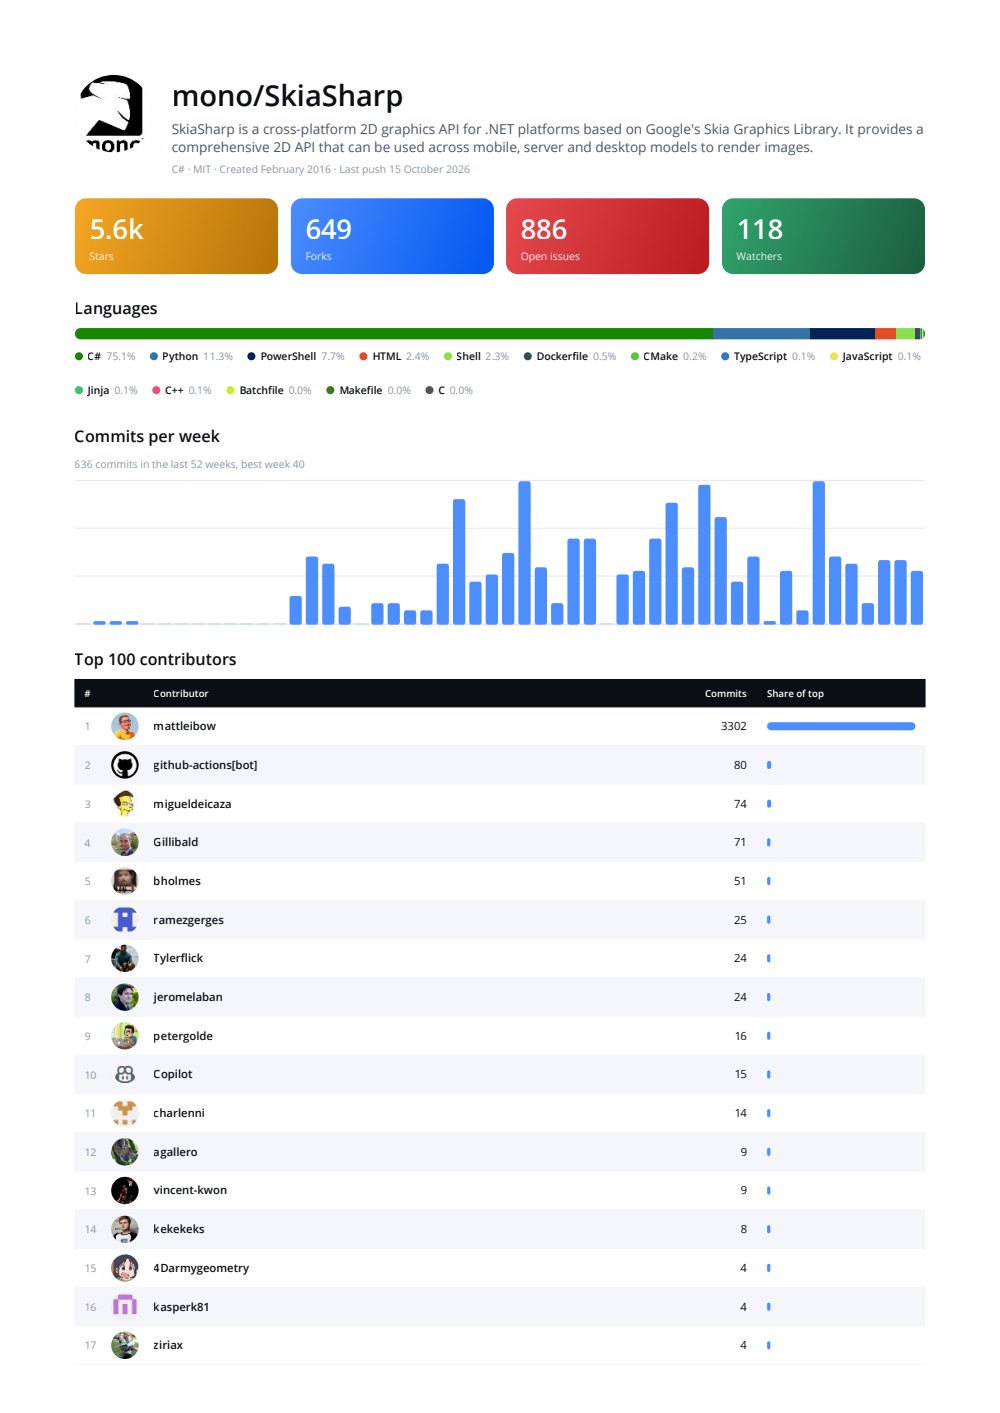Open ramezgerges contributor name
The image size is (1000, 1413).
tap(188, 920)
